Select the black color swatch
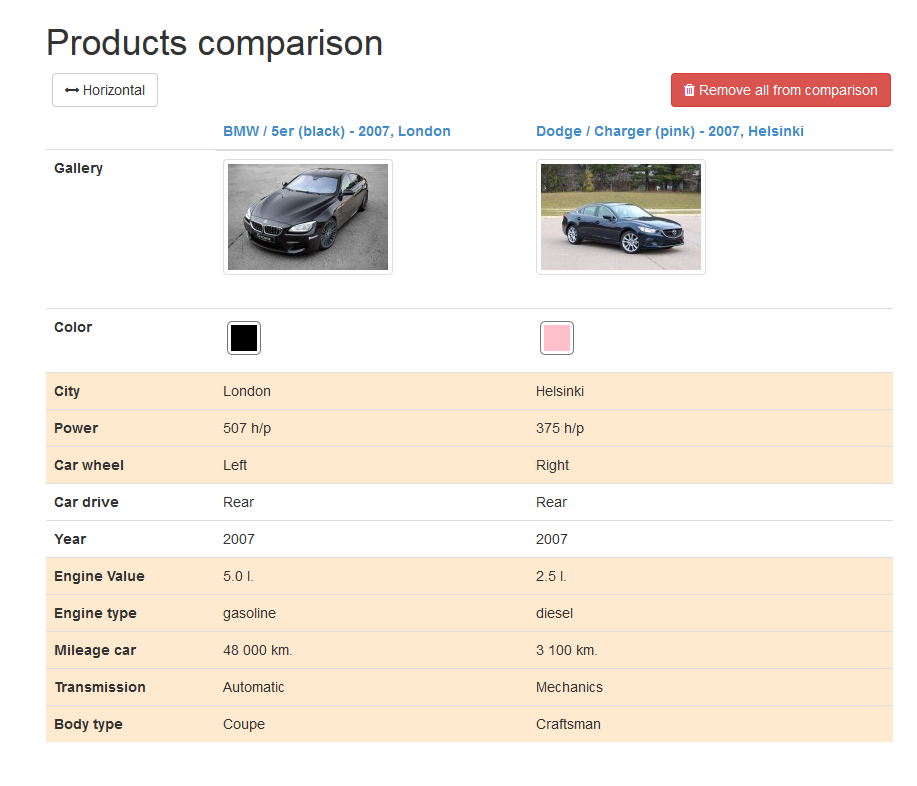 244,338
